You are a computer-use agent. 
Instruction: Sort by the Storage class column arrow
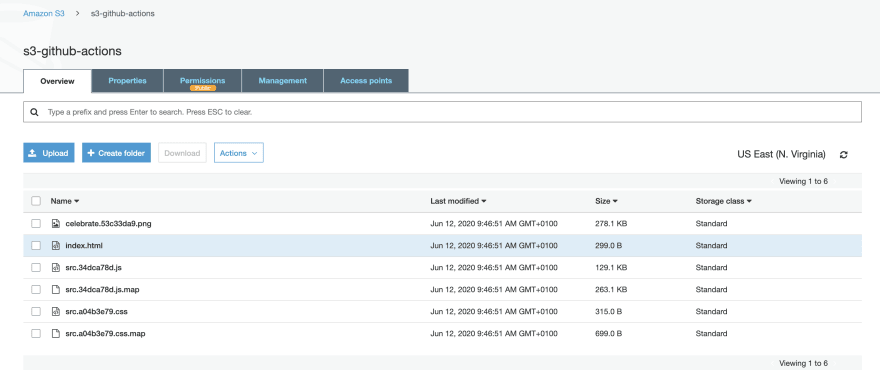click(x=749, y=201)
